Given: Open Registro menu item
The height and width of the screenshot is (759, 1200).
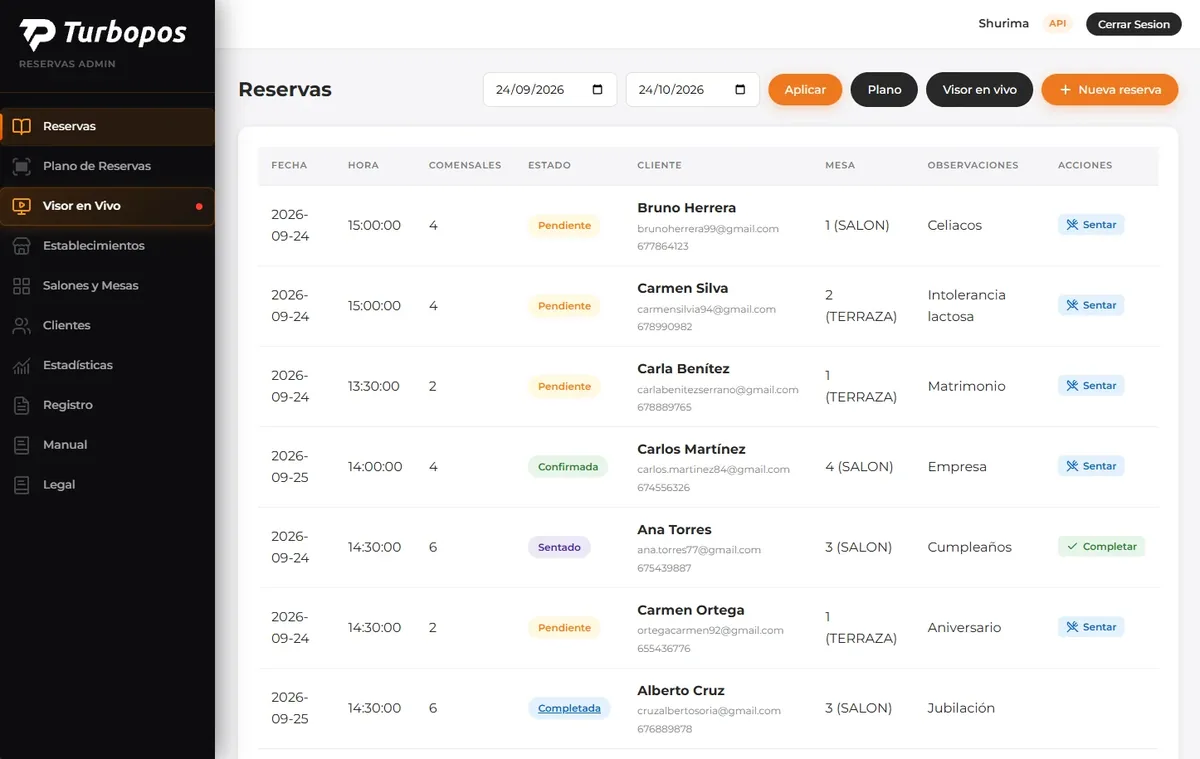Looking at the screenshot, I should (x=107, y=405).
